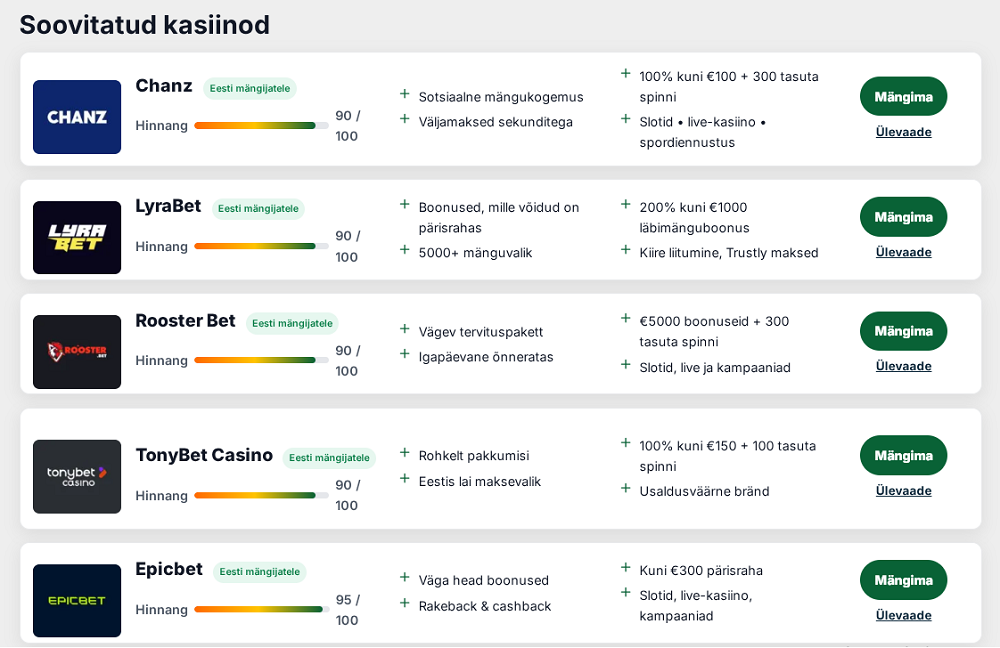
Task: Click the Rooster Bet logo
Action: click(77, 352)
